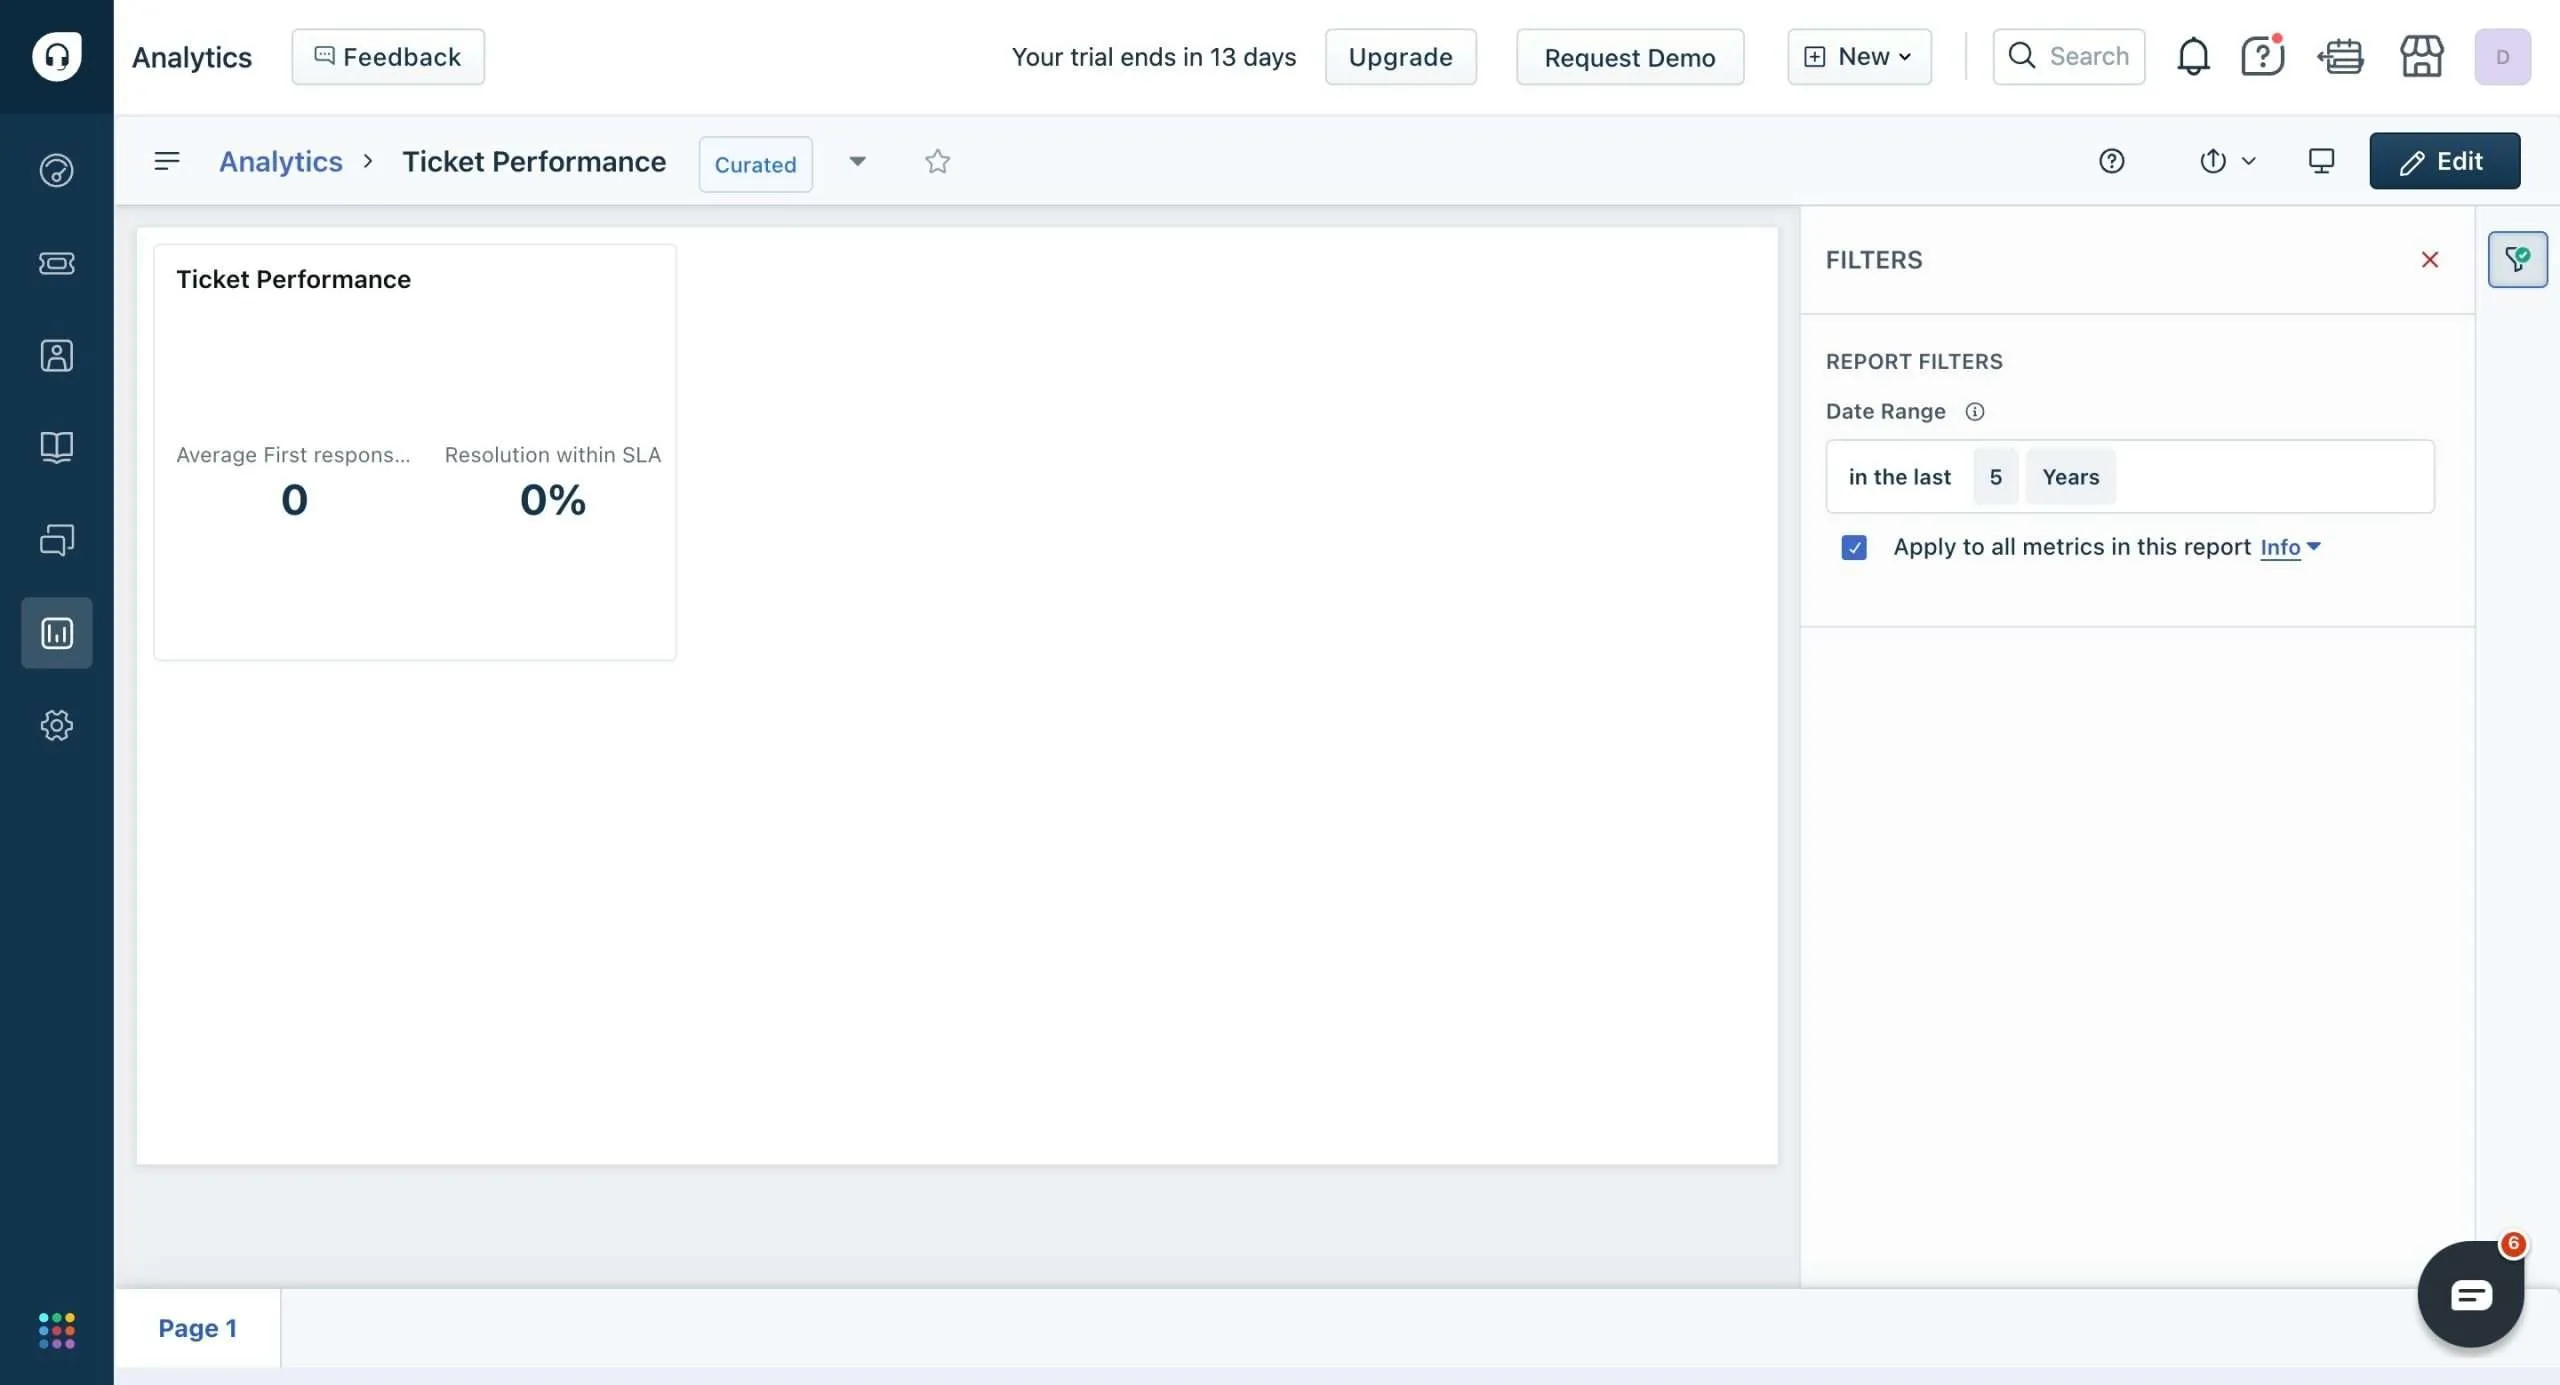Open the Years unit dropdown

click(x=2070, y=477)
